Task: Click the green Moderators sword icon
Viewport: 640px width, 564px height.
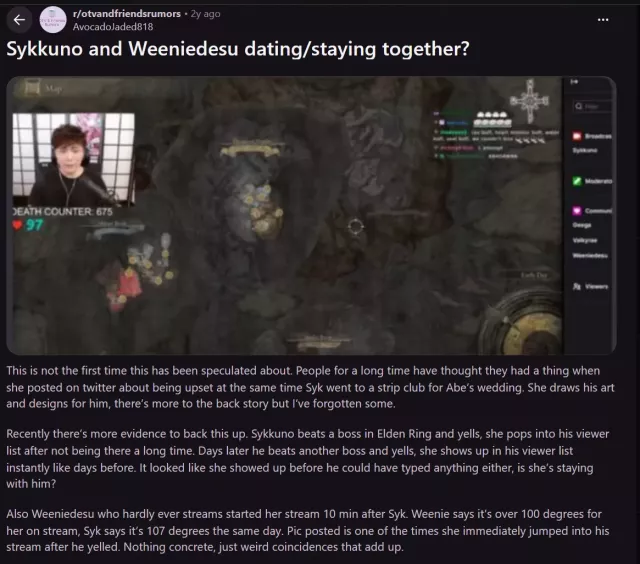Action: click(x=577, y=181)
